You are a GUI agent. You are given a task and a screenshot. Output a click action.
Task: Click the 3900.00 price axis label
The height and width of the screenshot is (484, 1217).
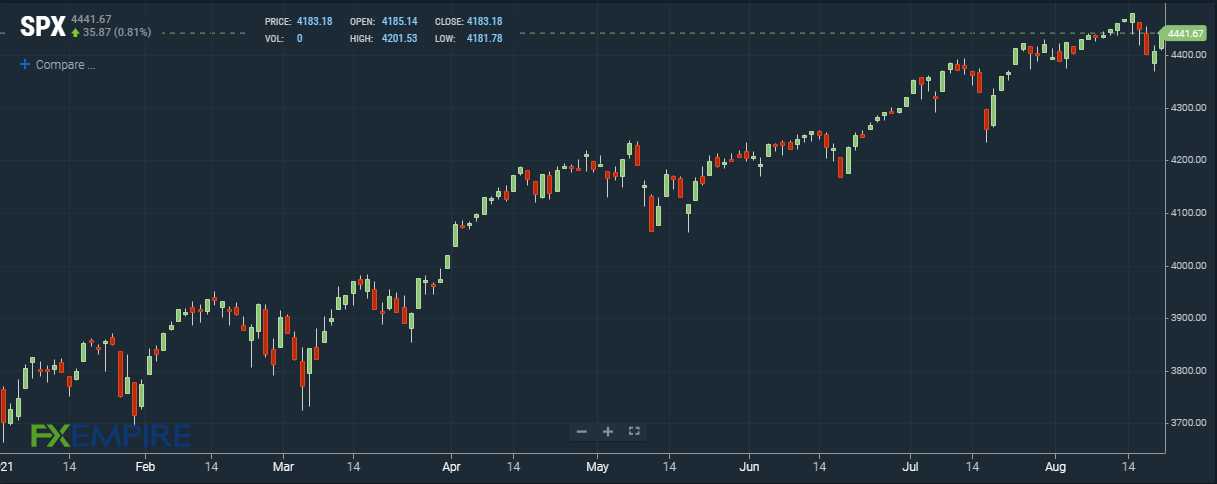(1187, 318)
